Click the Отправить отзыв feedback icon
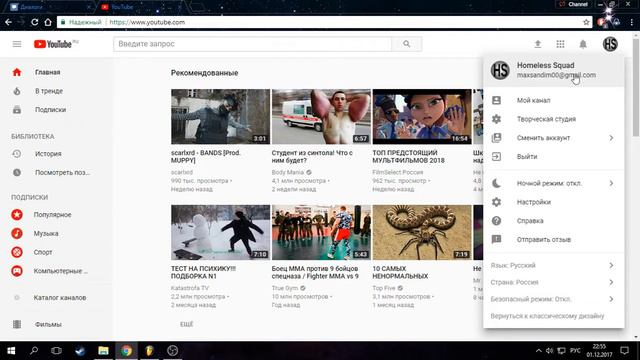 pyautogui.click(x=496, y=240)
